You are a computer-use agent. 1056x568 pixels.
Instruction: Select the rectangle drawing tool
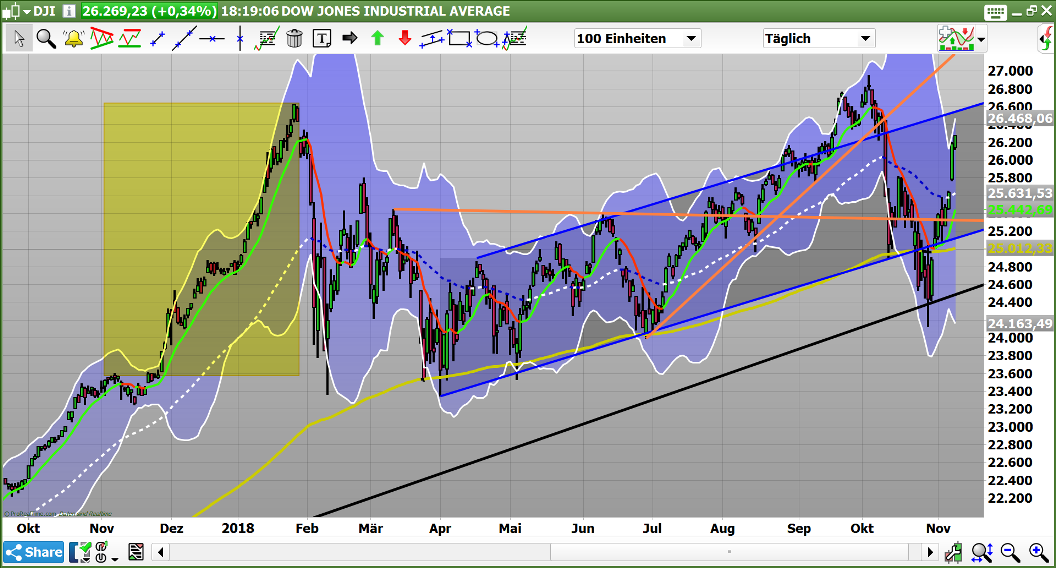tap(460, 38)
